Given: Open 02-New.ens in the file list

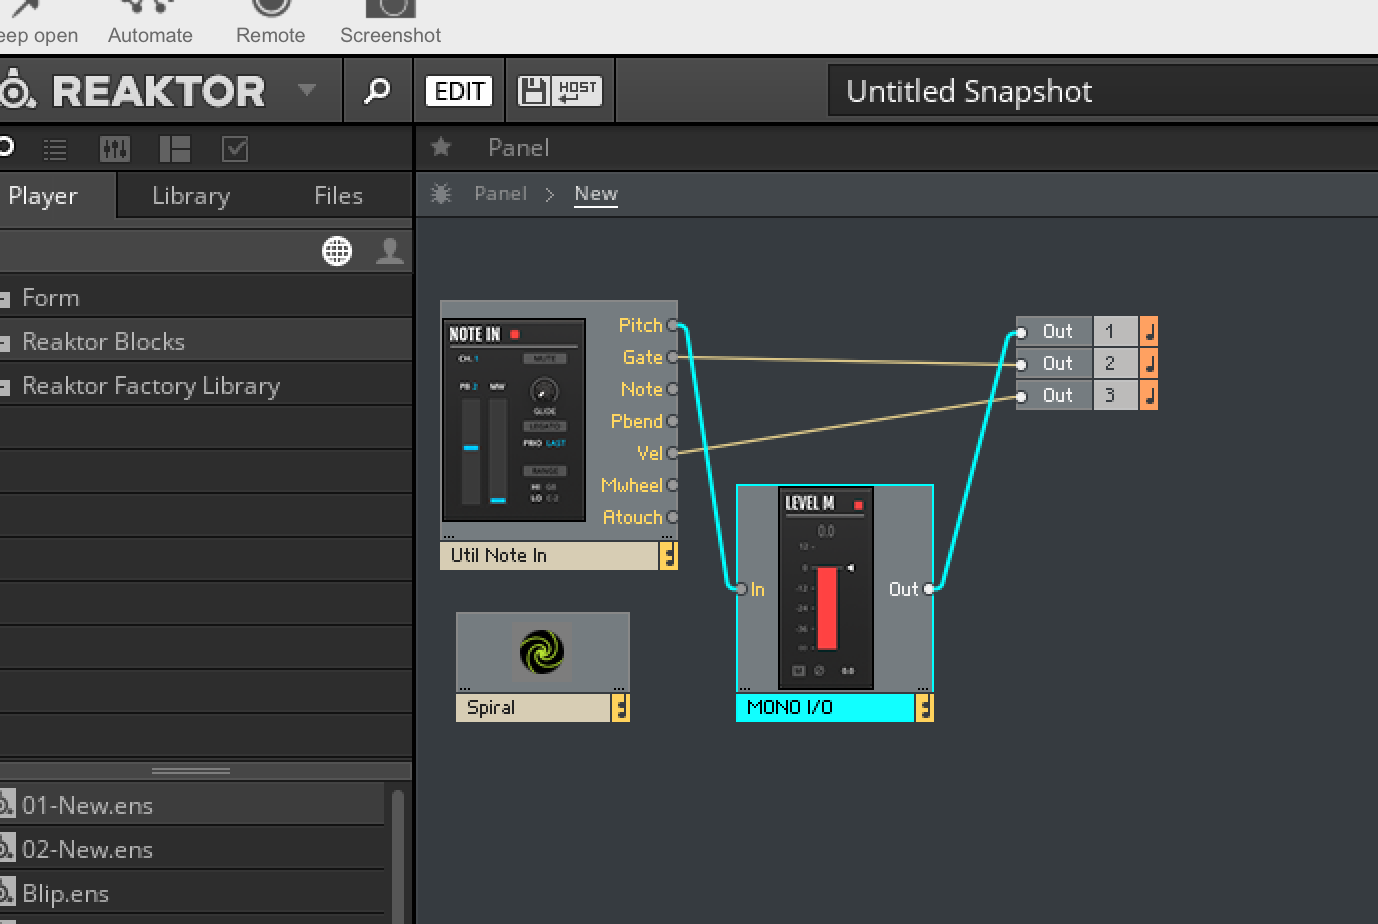Looking at the screenshot, I should 192,849.
